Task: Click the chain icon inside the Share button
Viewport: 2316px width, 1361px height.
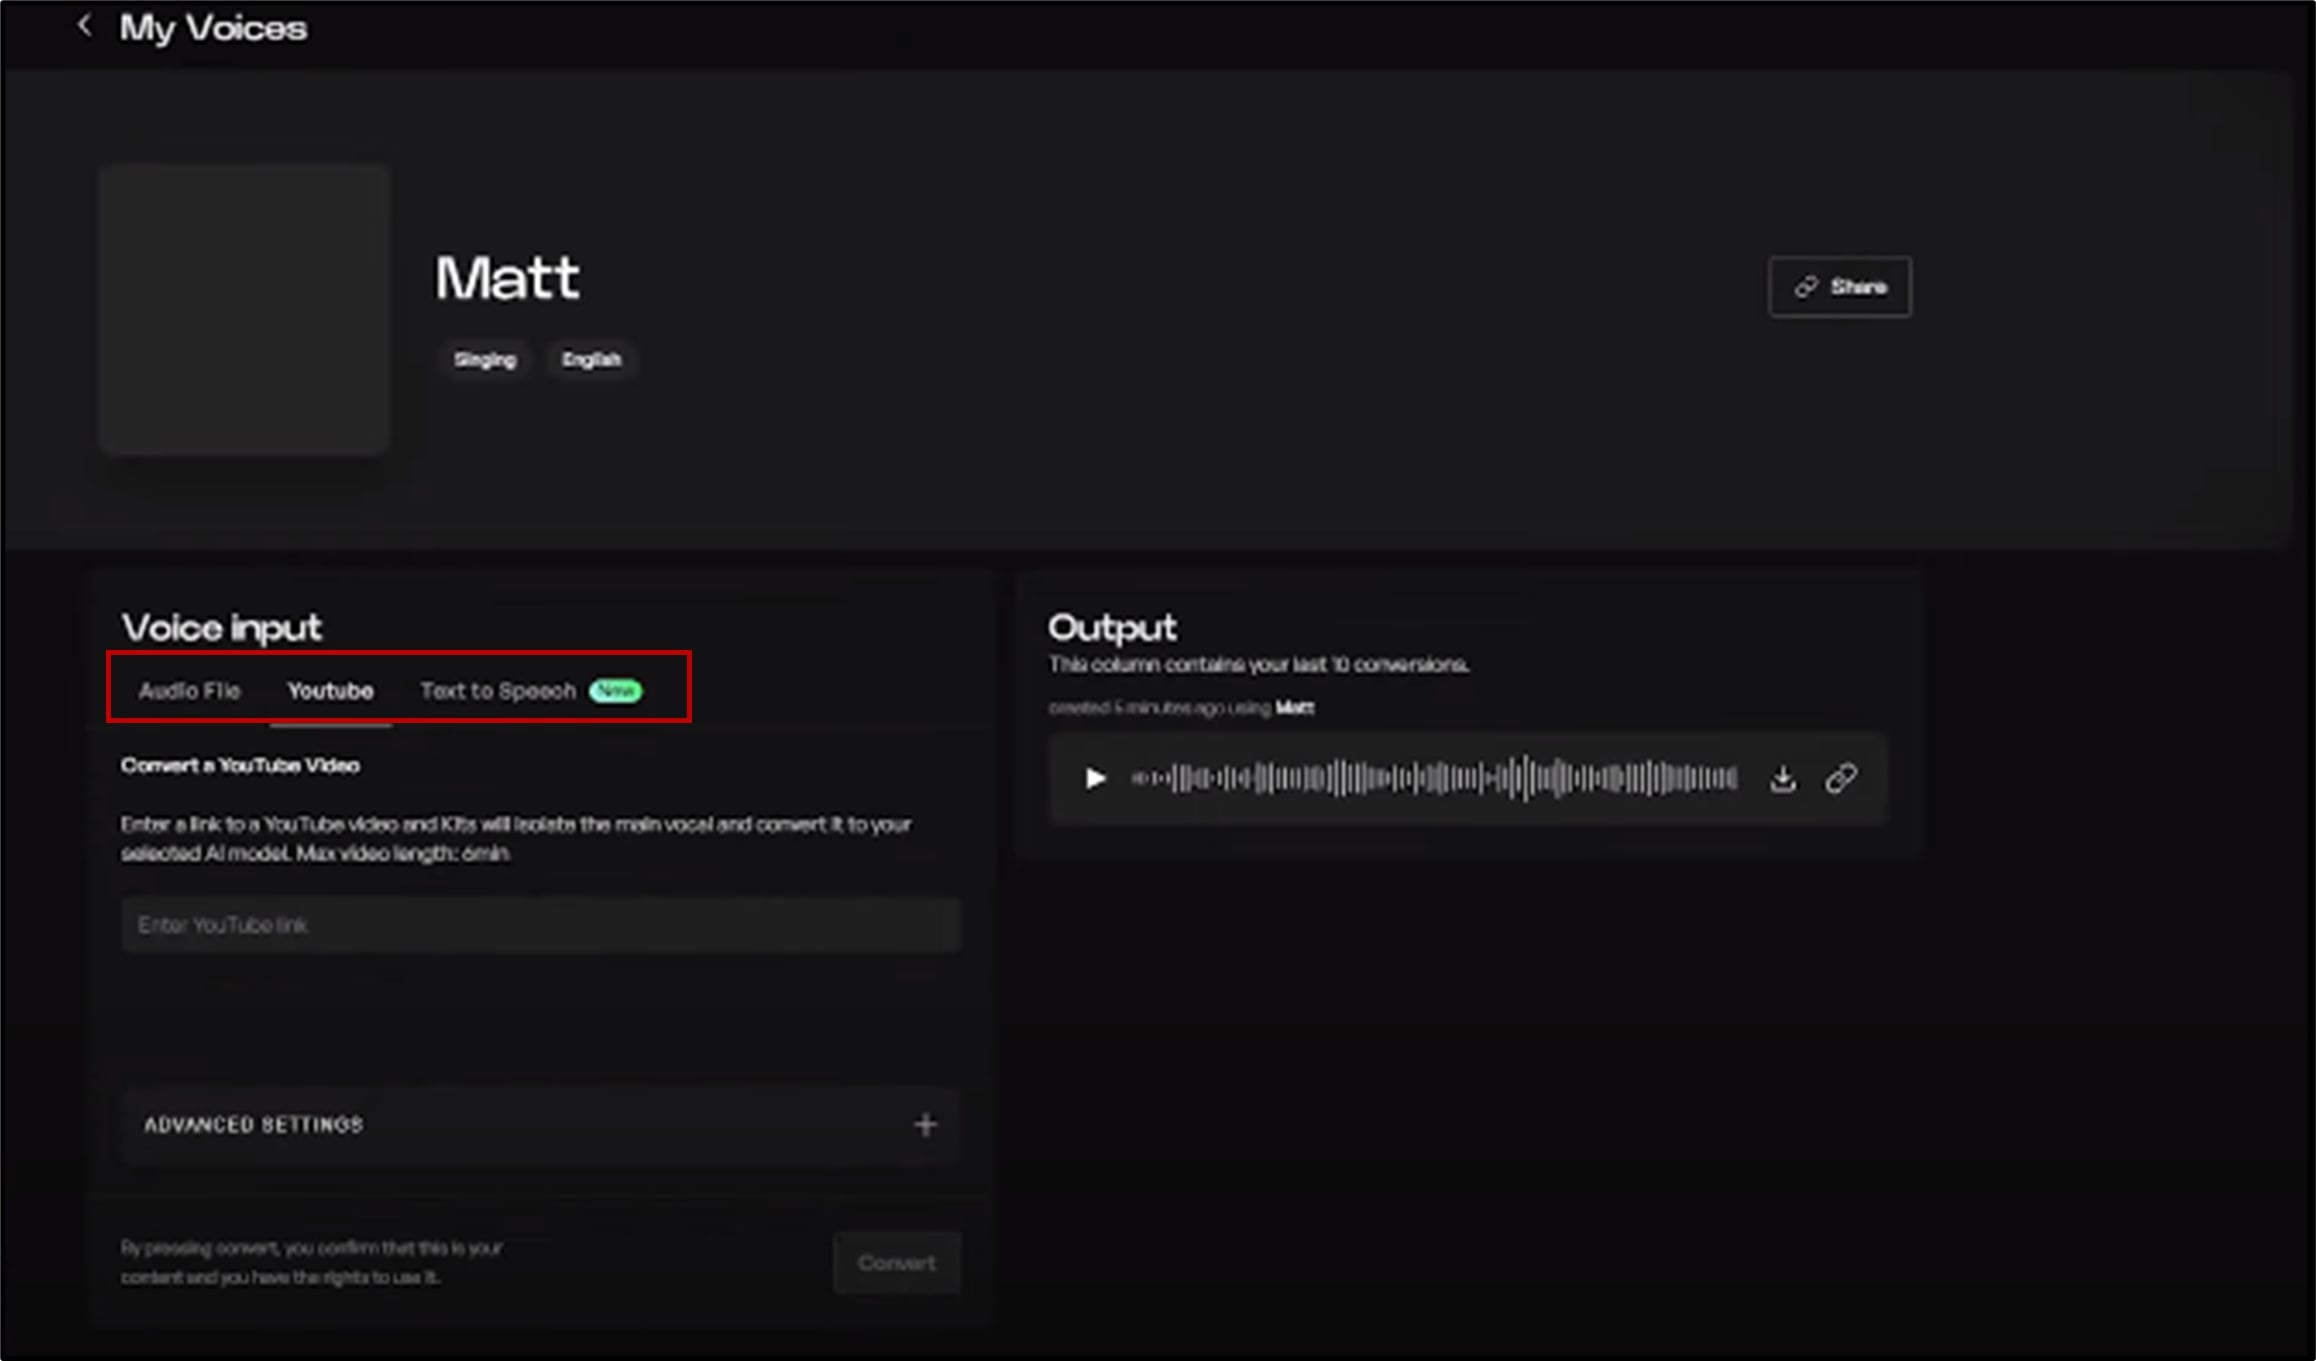Action: click(1804, 286)
